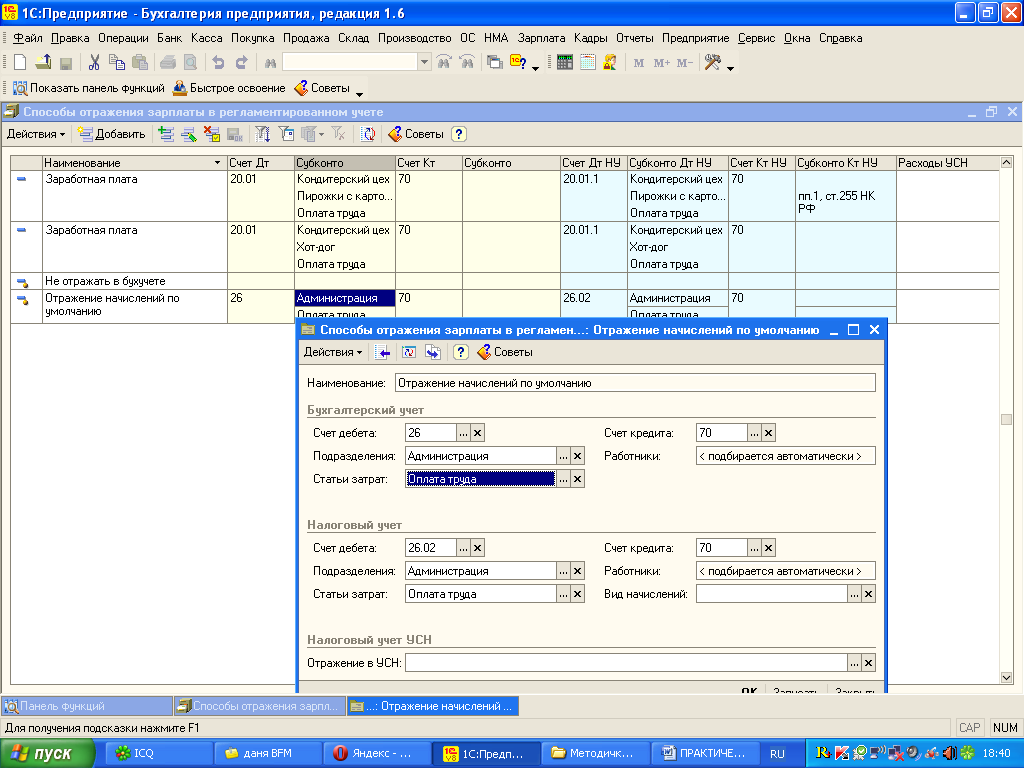Clear Счет кредита 70 in Бухгалтерский учет
1024x768 pixels.
pos(769,433)
